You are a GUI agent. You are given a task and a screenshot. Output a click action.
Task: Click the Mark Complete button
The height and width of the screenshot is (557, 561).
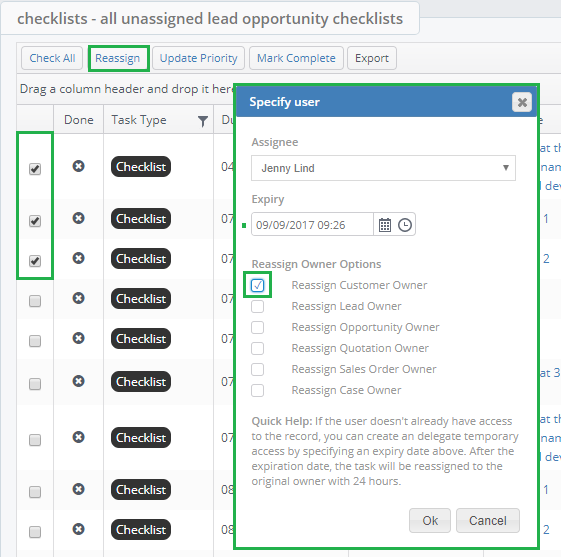[x=296, y=58]
